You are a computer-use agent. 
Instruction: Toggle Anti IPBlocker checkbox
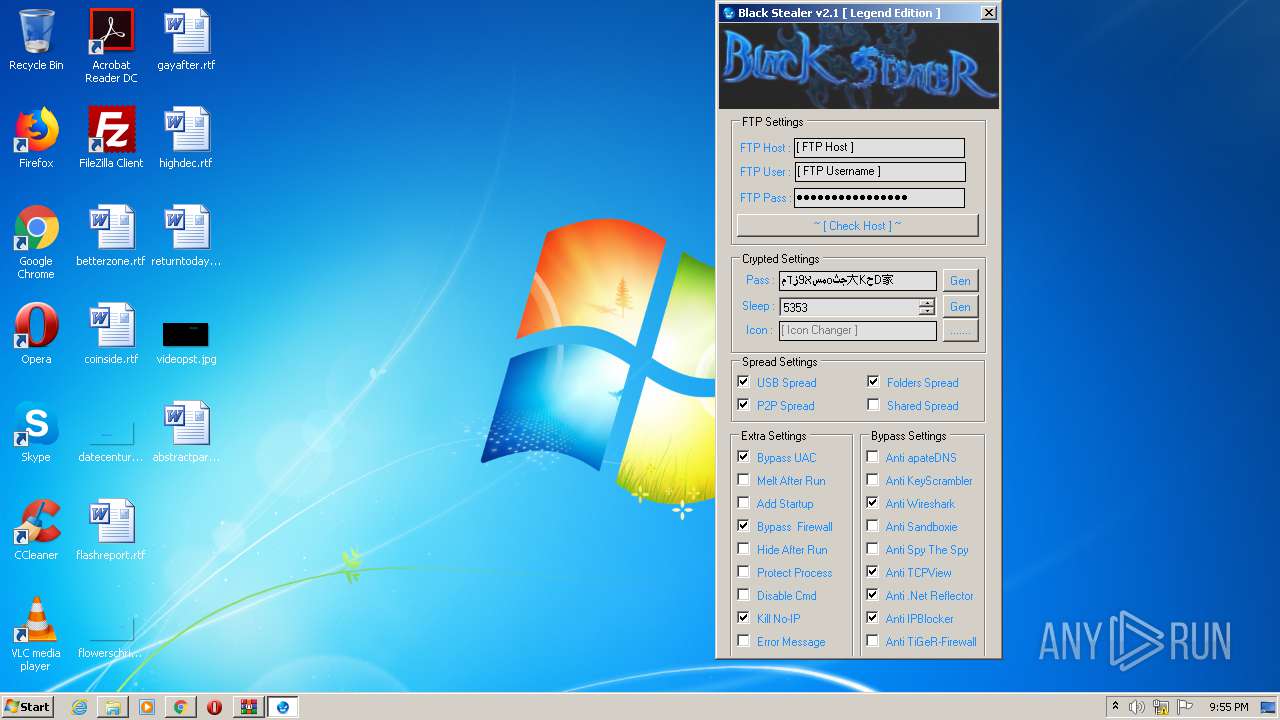click(x=873, y=618)
